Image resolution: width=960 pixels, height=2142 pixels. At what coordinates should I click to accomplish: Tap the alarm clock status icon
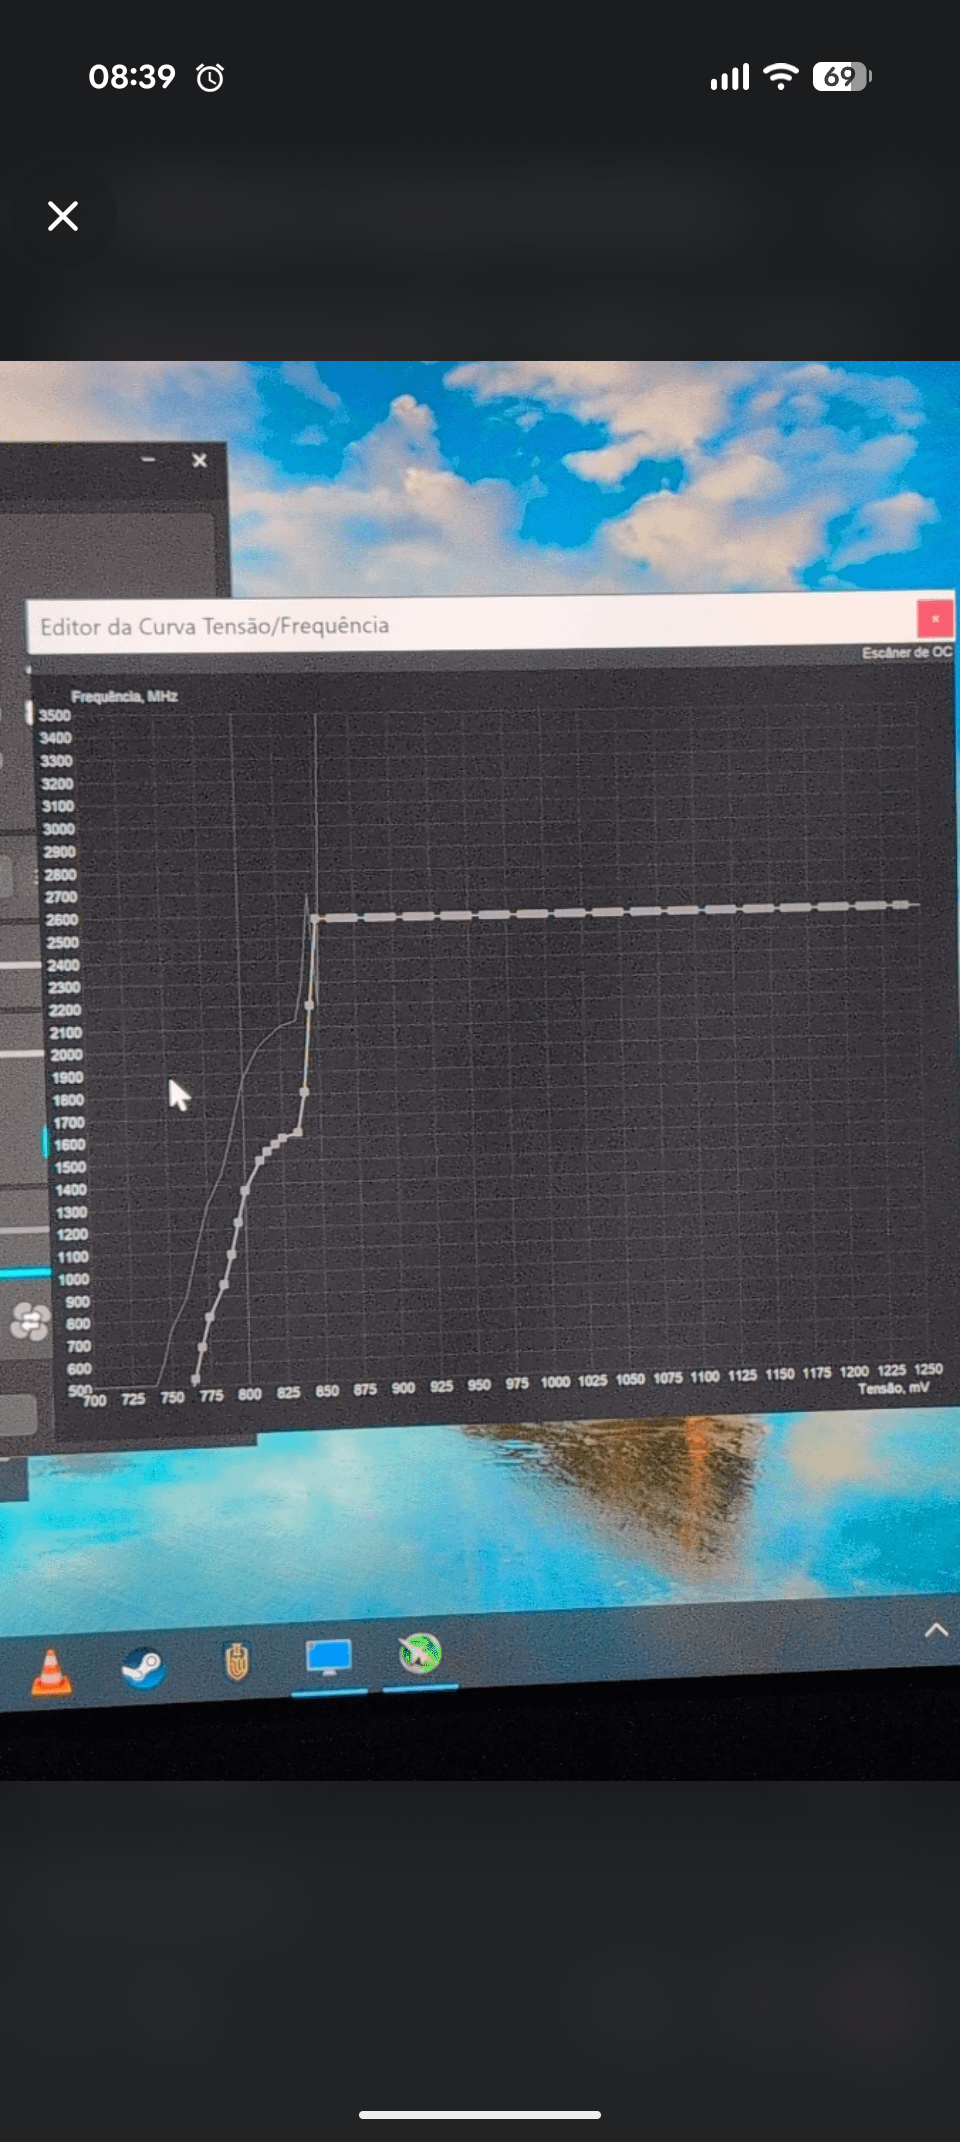point(210,78)
